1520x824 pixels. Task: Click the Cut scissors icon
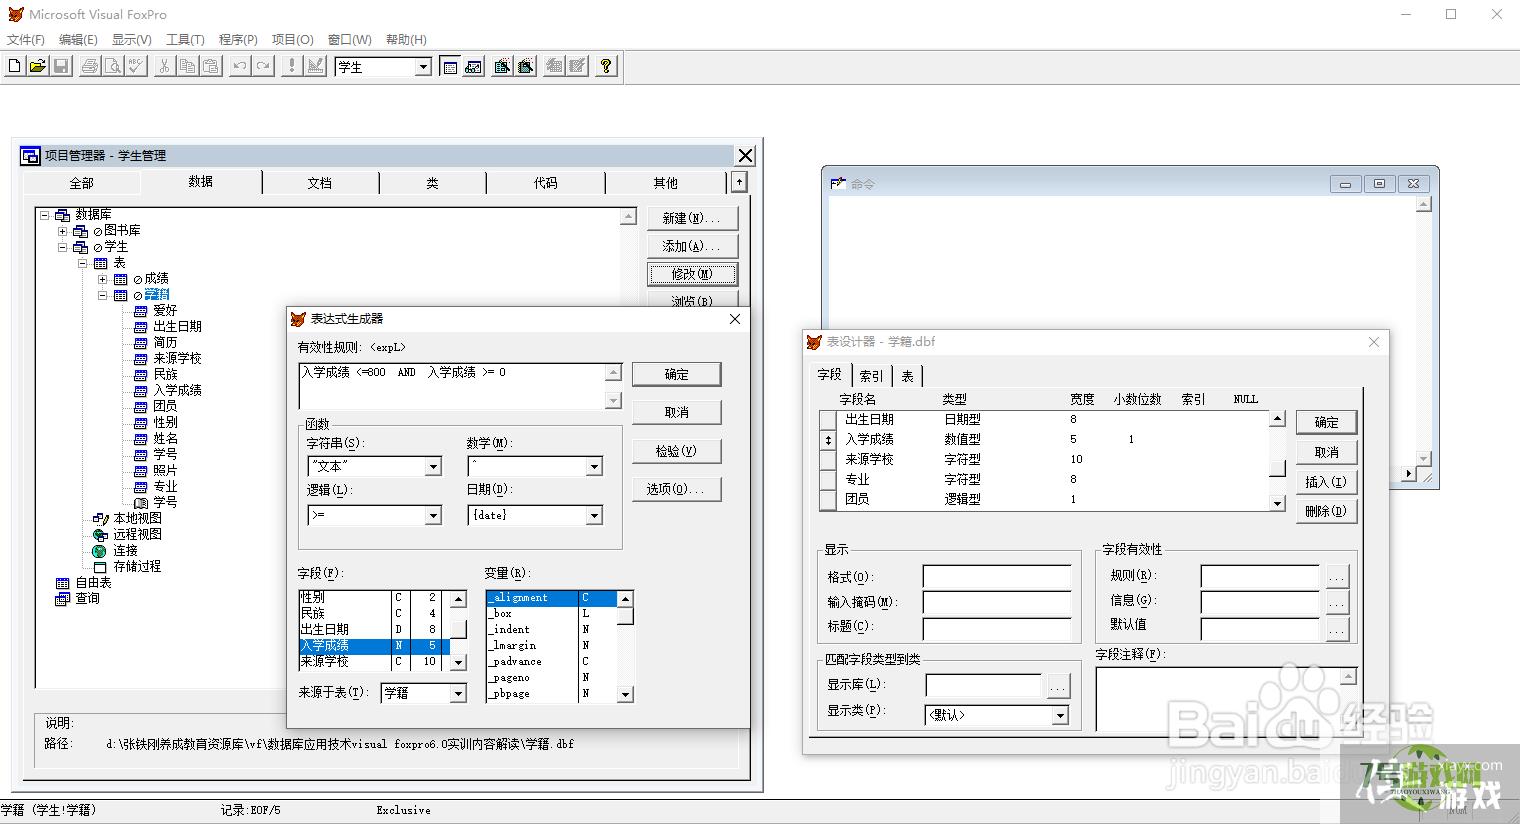tap(165, 66)
